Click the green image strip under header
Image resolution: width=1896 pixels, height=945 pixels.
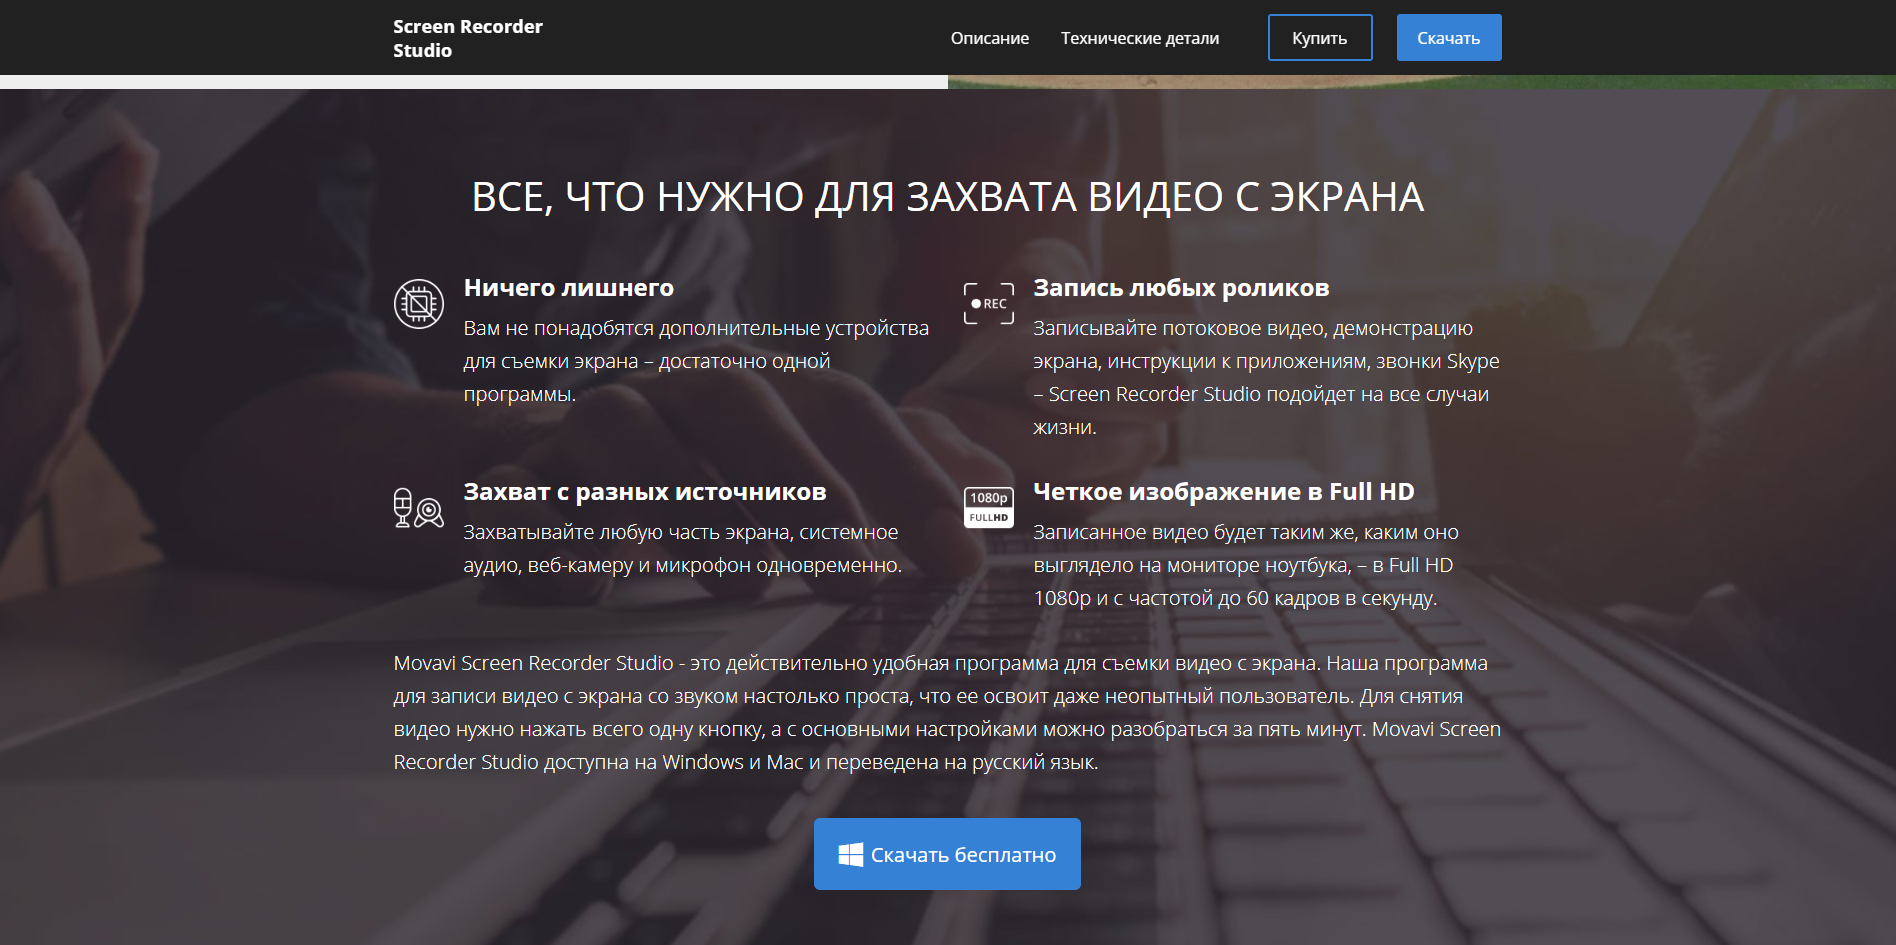point(1420,82)
